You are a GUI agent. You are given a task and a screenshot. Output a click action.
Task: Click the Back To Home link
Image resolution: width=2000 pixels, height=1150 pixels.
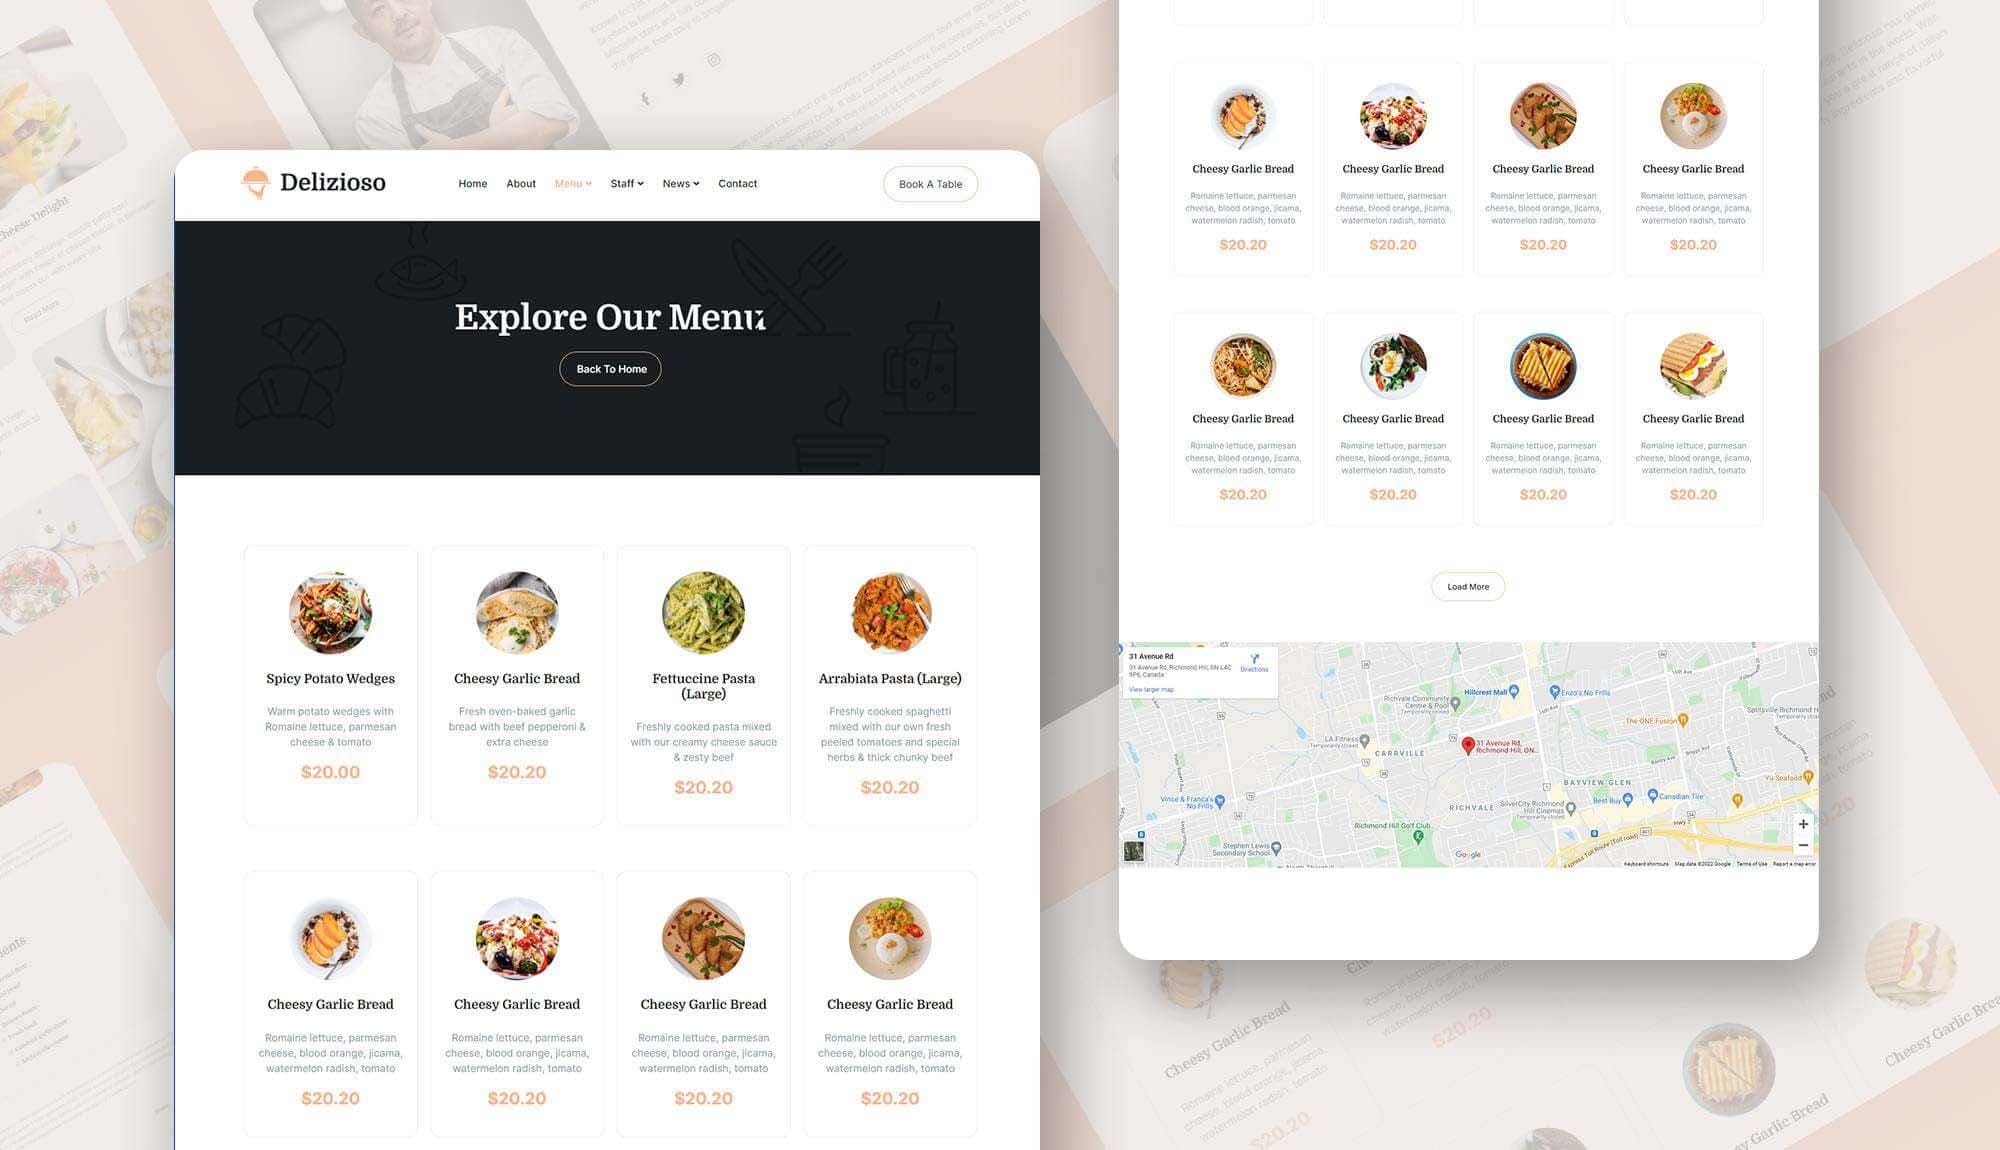click(611, 368)
